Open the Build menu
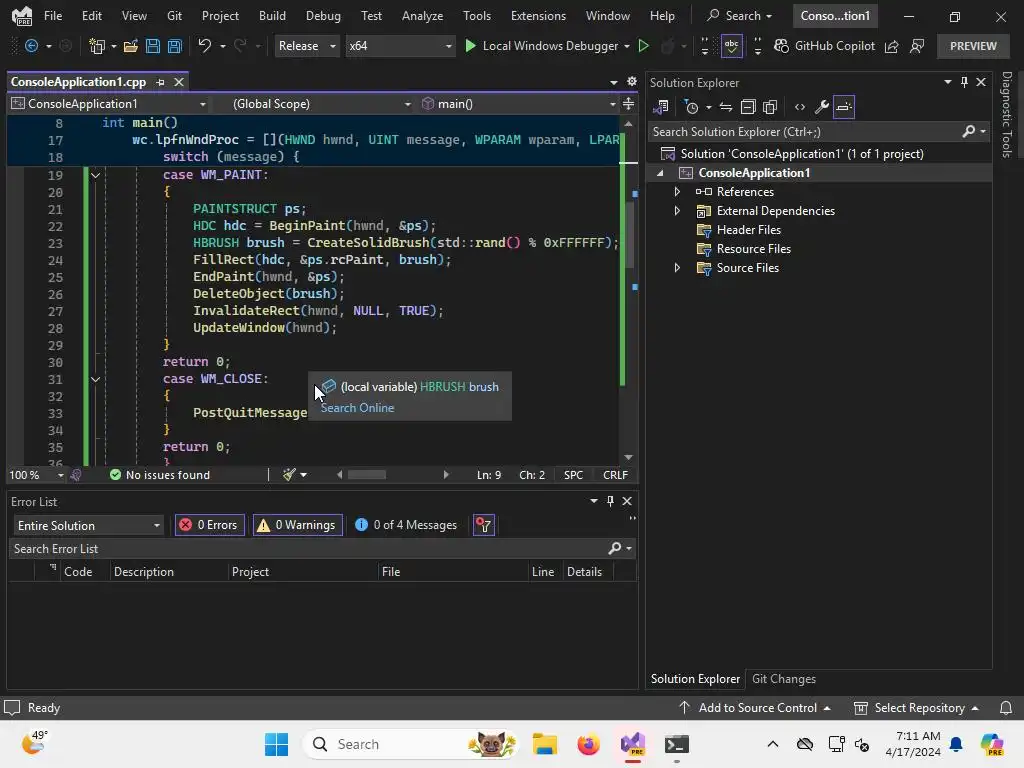The width and height of the screenshot is (1024, 768). (272, 16)
